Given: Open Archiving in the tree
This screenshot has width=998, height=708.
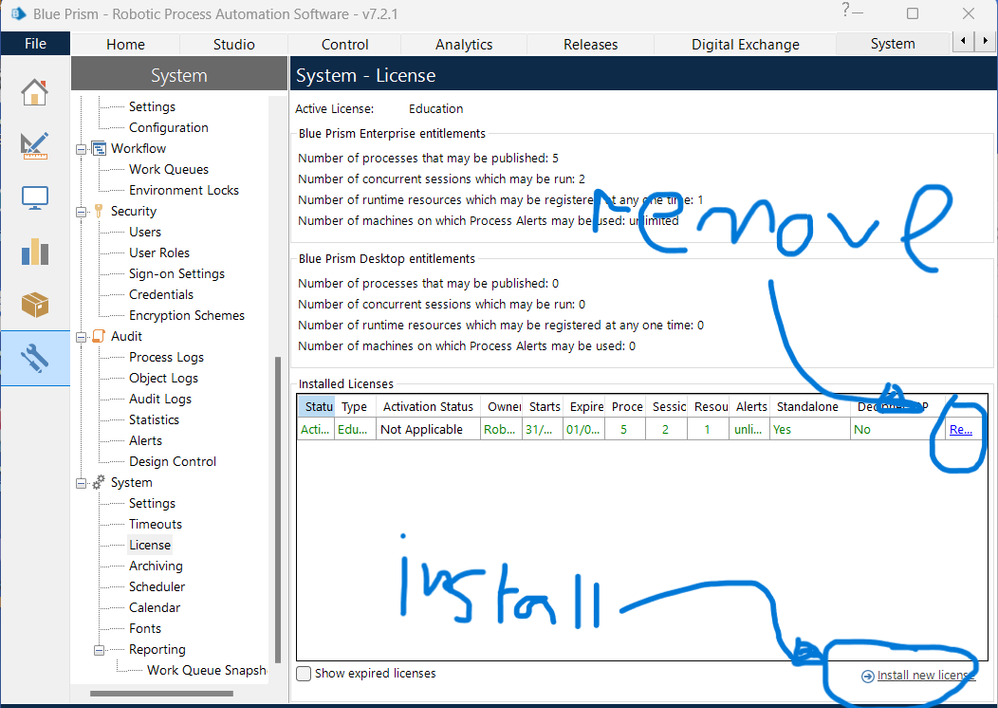Looking at the screenshot, I should click(x=156, y=566).
